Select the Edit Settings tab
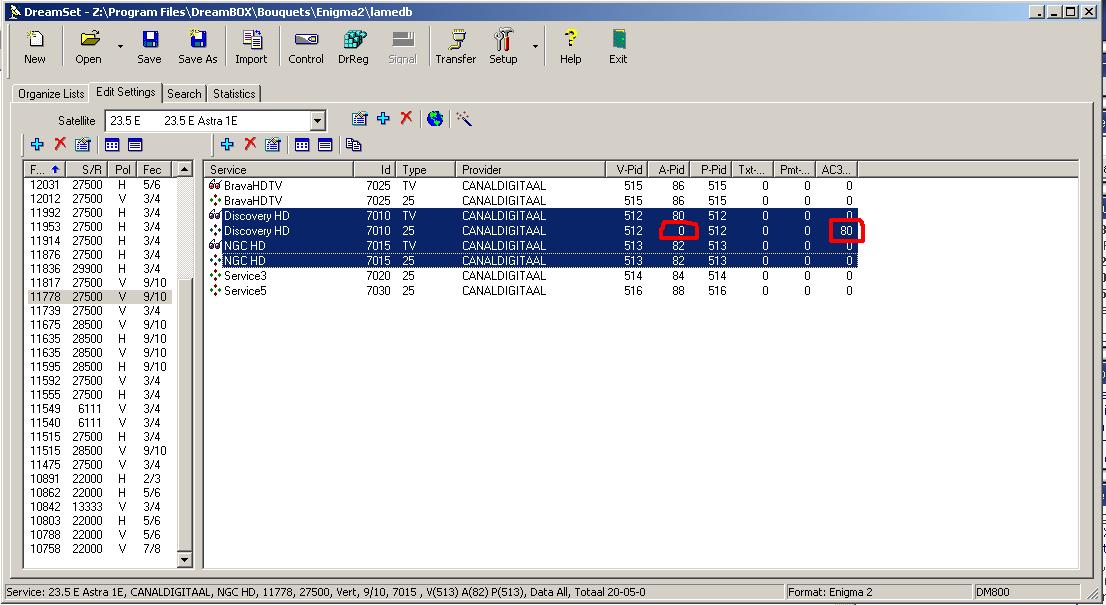The image size is (1106, 605). [x=126, y=92]
